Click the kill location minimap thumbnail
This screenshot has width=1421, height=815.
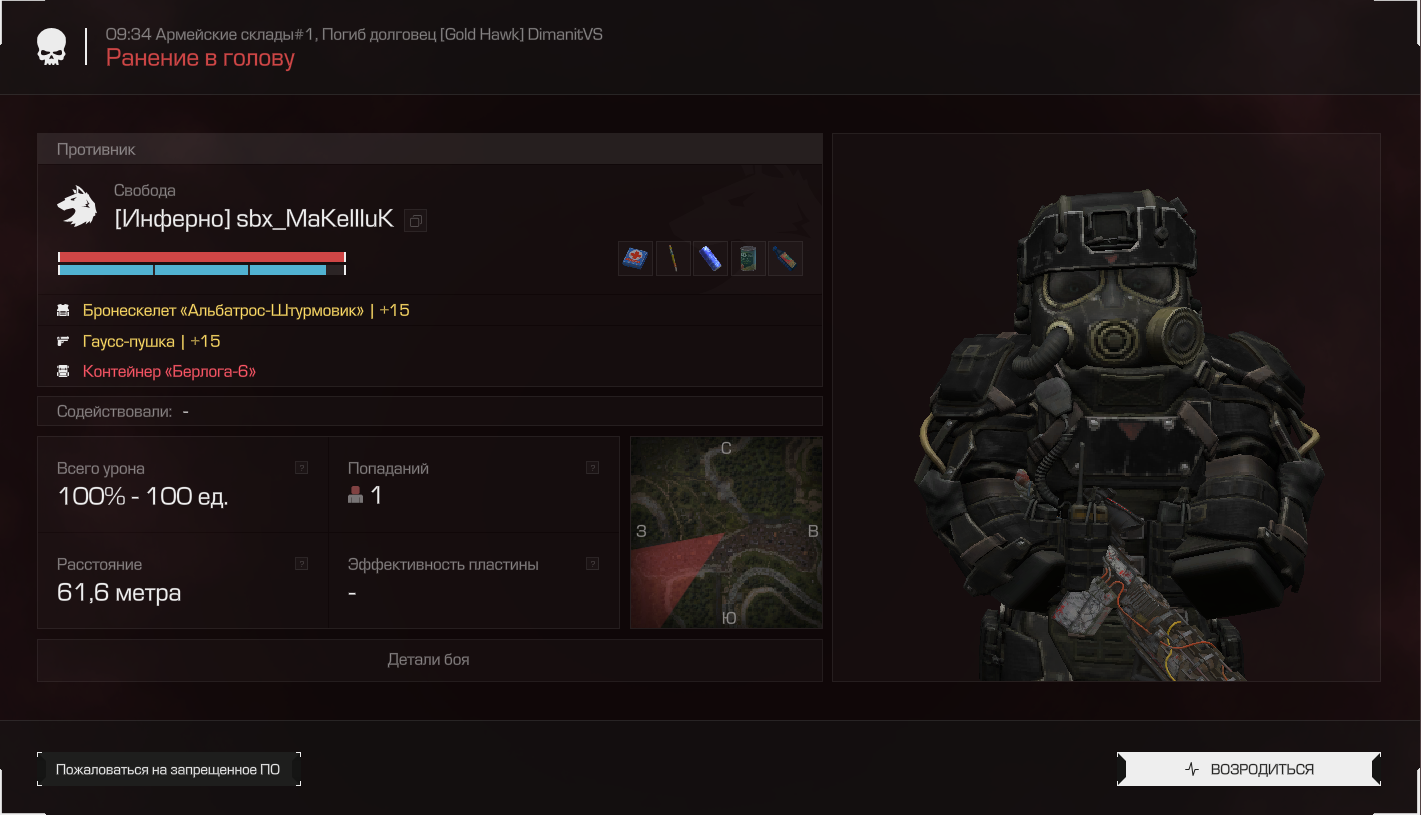coord(726,533)
